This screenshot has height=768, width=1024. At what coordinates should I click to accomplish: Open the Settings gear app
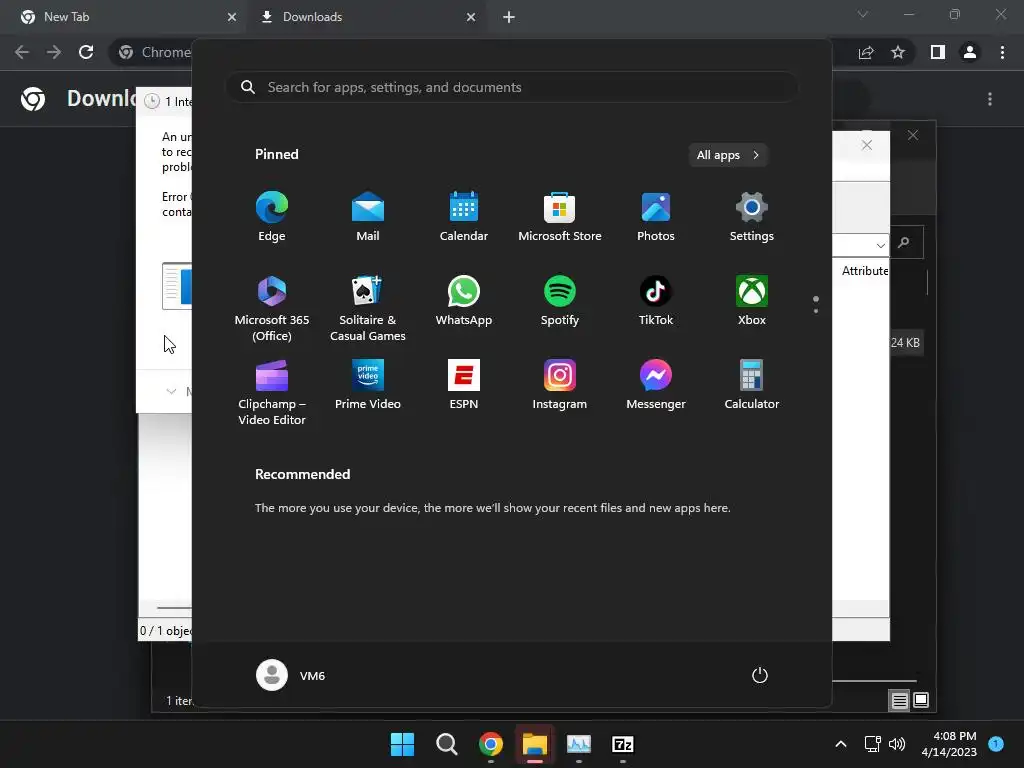click(752, 217)
